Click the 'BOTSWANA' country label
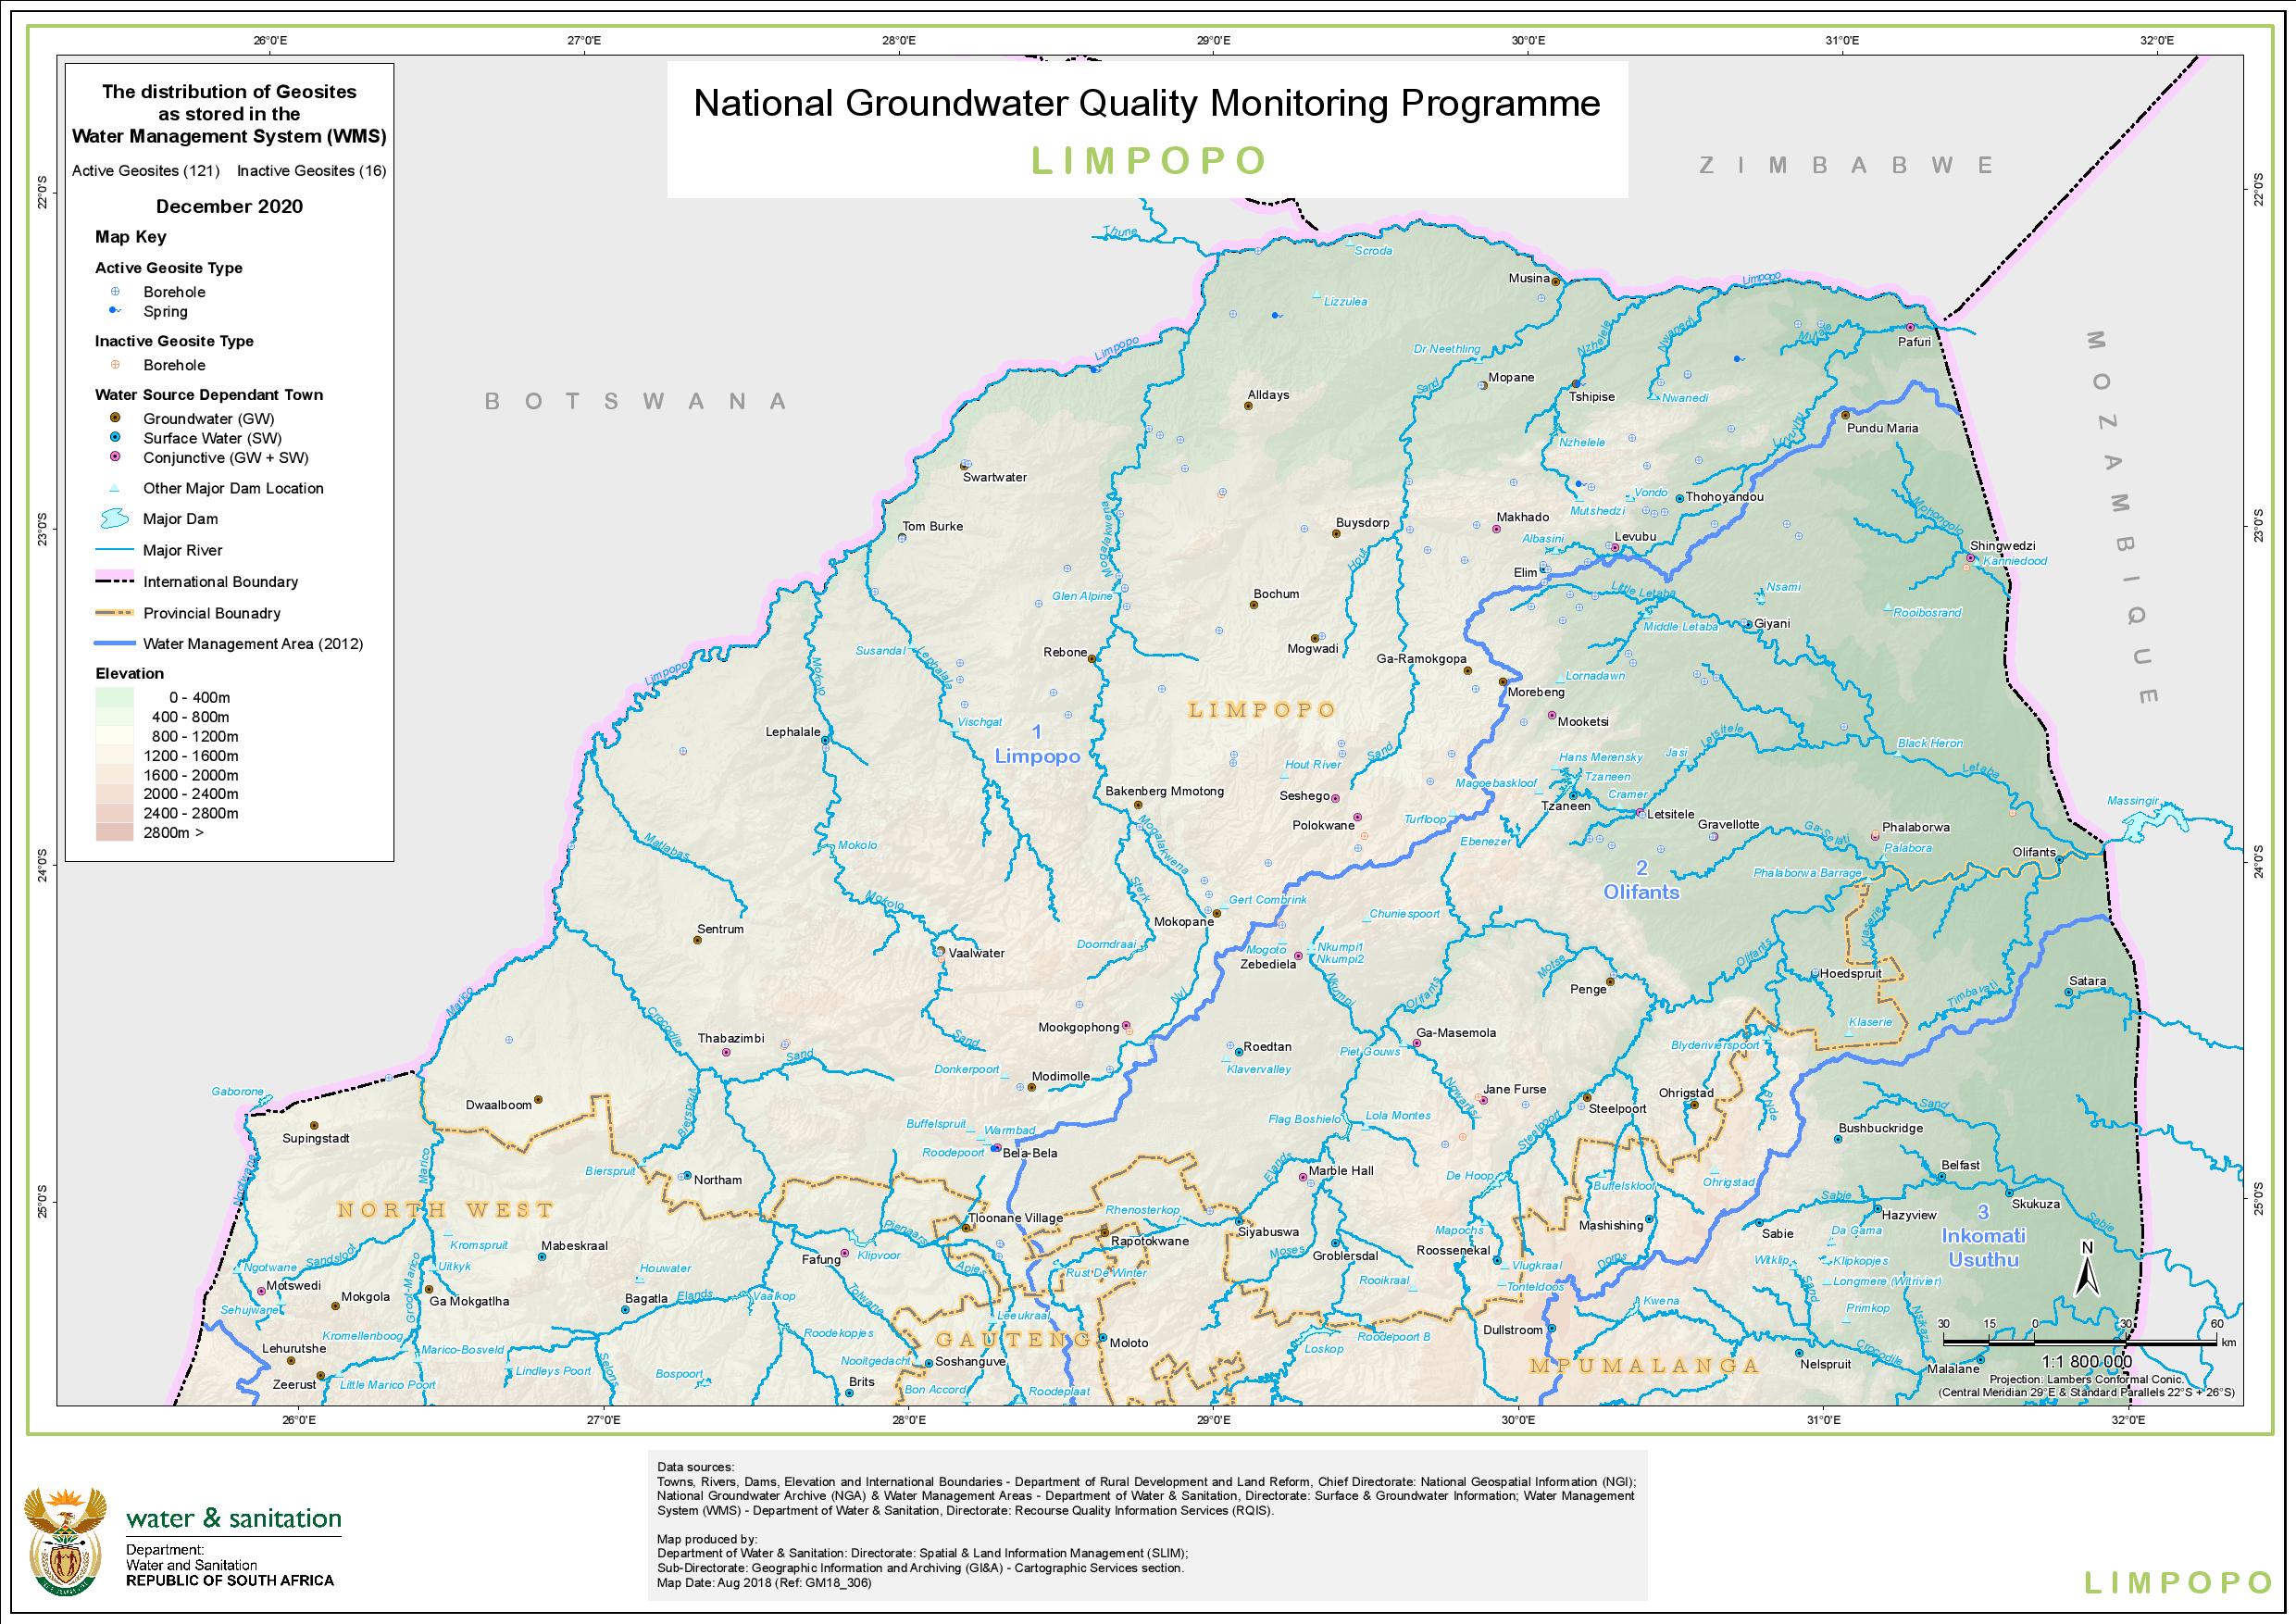2296x1624 pixels. (x=637, y=402)
